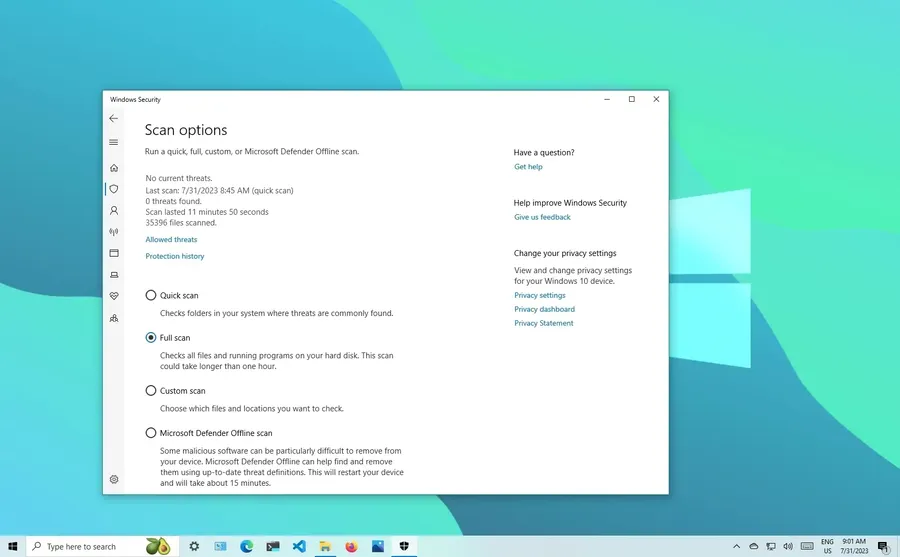Open the Allowed threats link
Viewport: 900px width, 557px height.
[x=171, y=239]
